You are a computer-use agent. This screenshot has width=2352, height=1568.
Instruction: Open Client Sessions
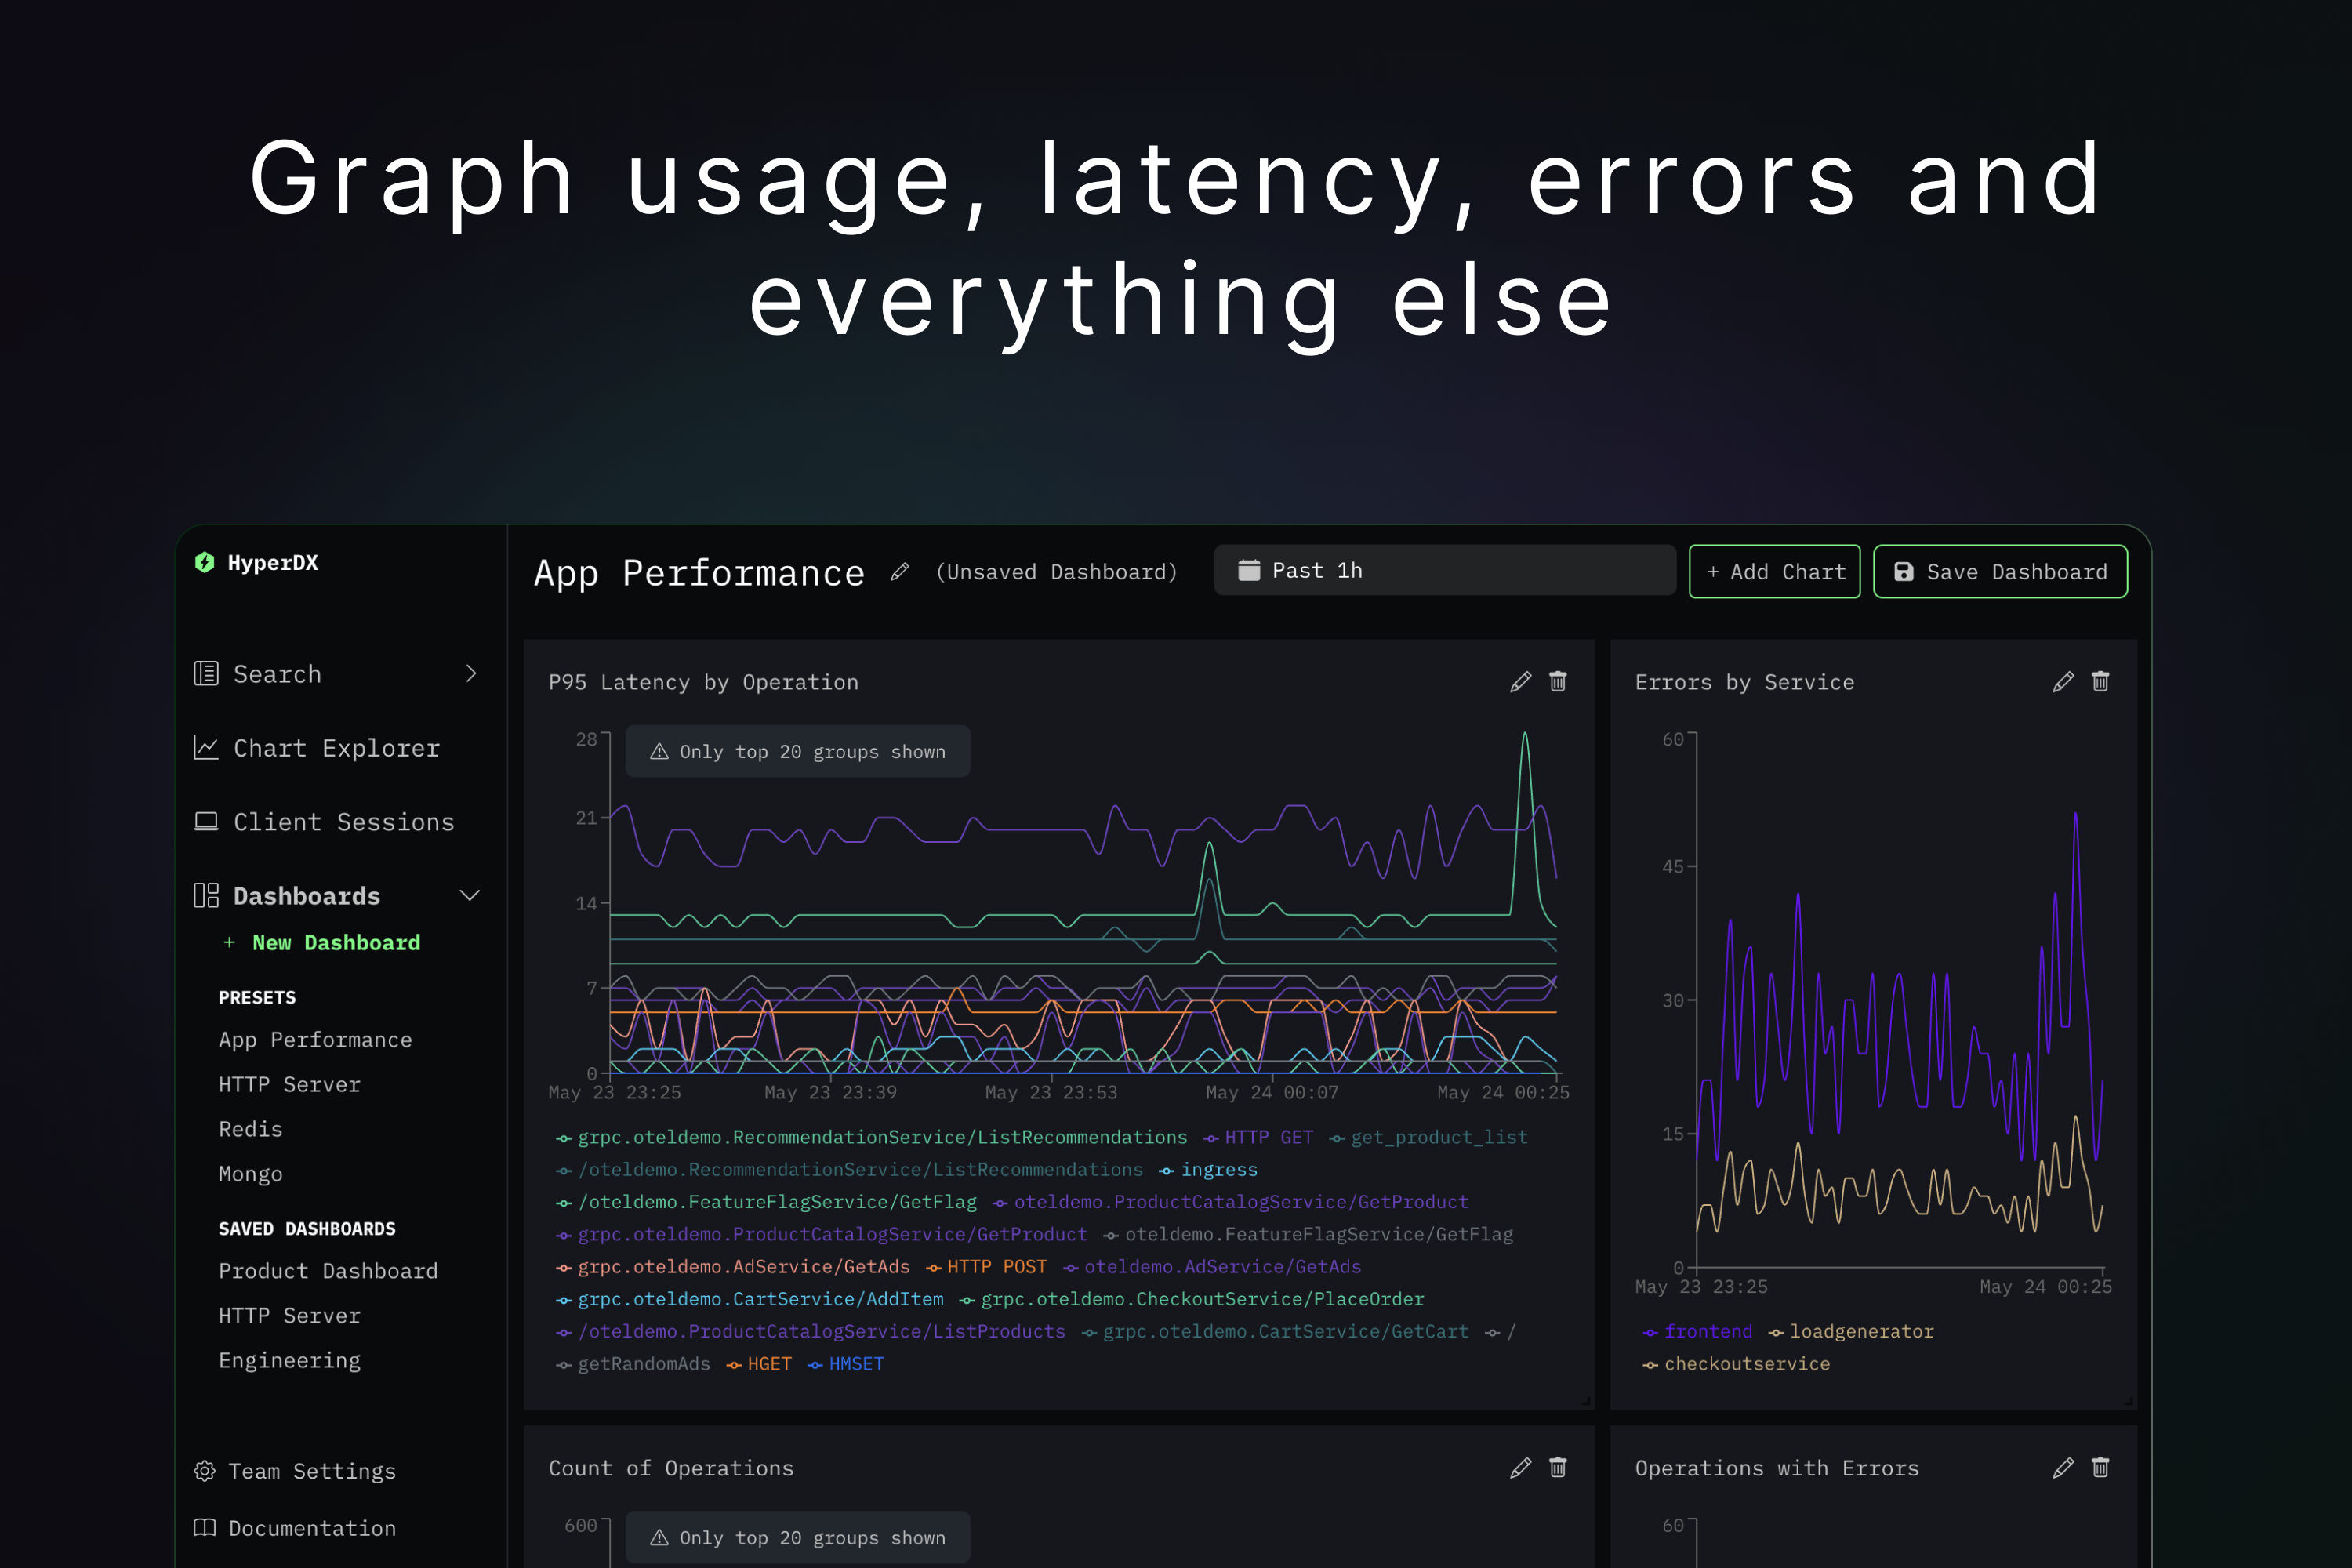point(344,822)
